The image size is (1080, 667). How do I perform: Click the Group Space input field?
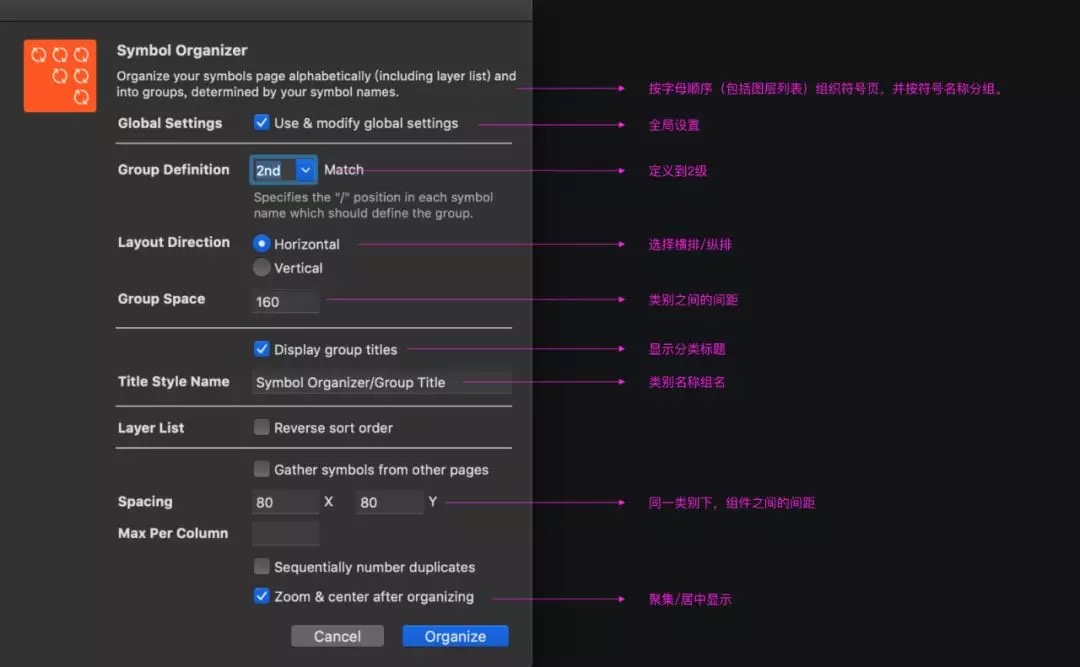tap(286, 301)
